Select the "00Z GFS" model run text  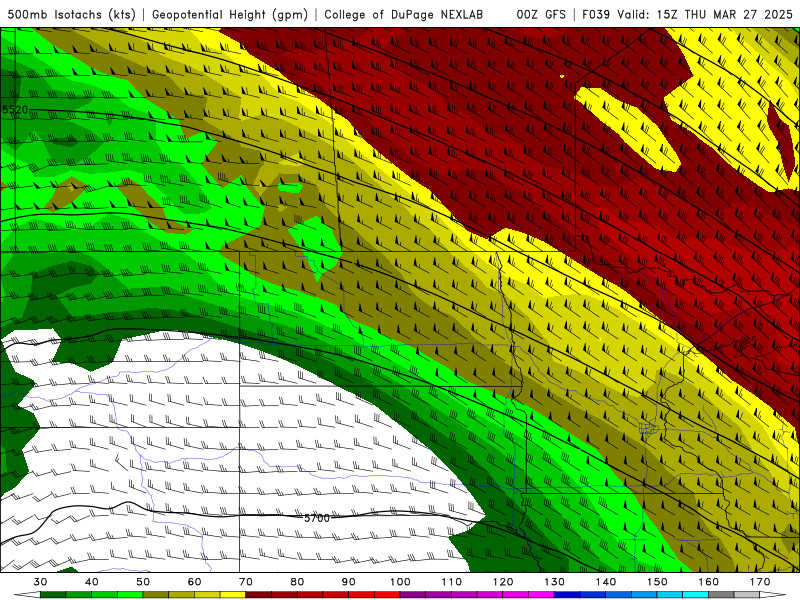[x=541, y=14]
